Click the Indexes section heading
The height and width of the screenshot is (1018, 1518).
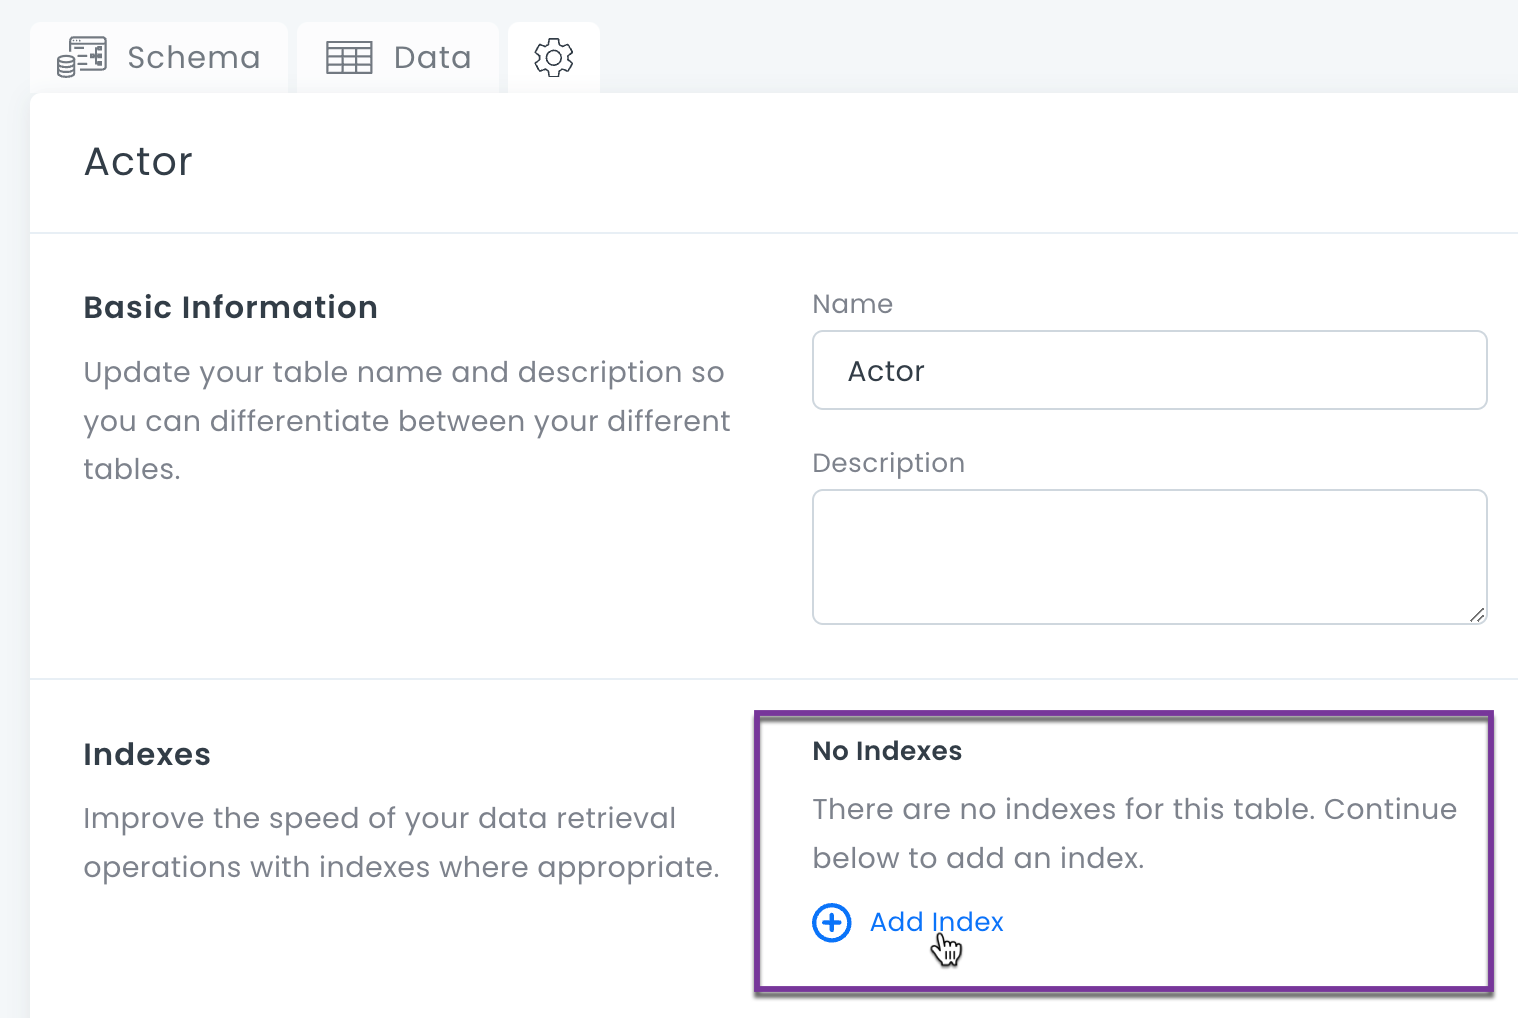coord(147,754)
